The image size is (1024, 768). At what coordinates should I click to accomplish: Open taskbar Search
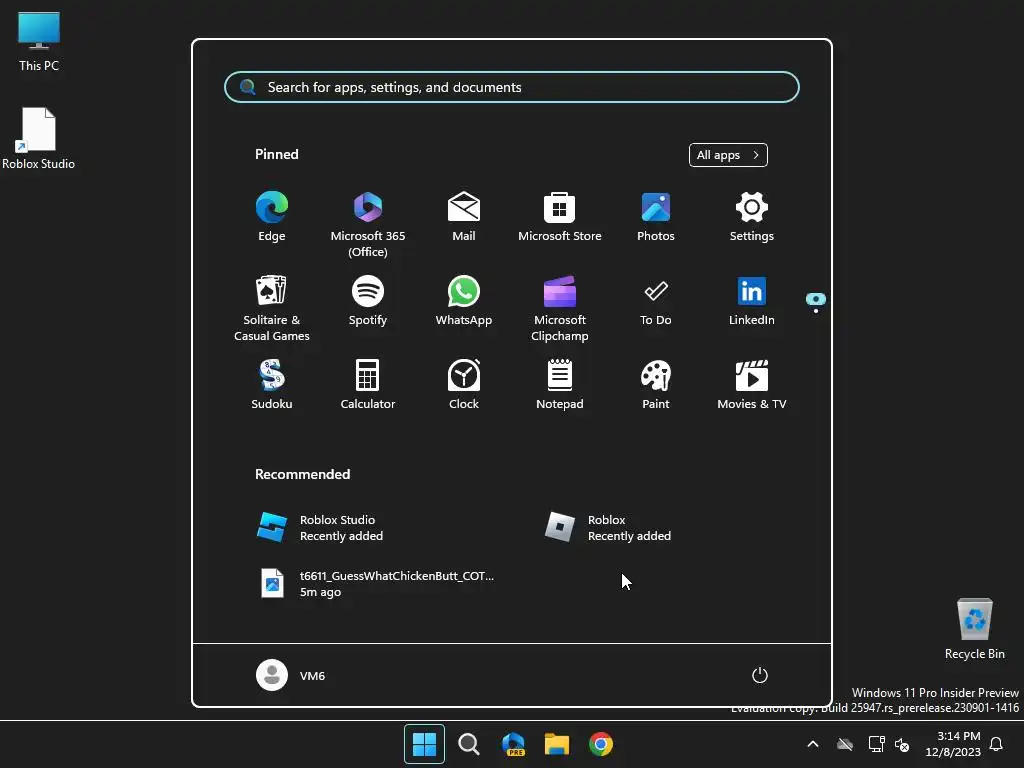pyautogui.click(x=469, y=744)
